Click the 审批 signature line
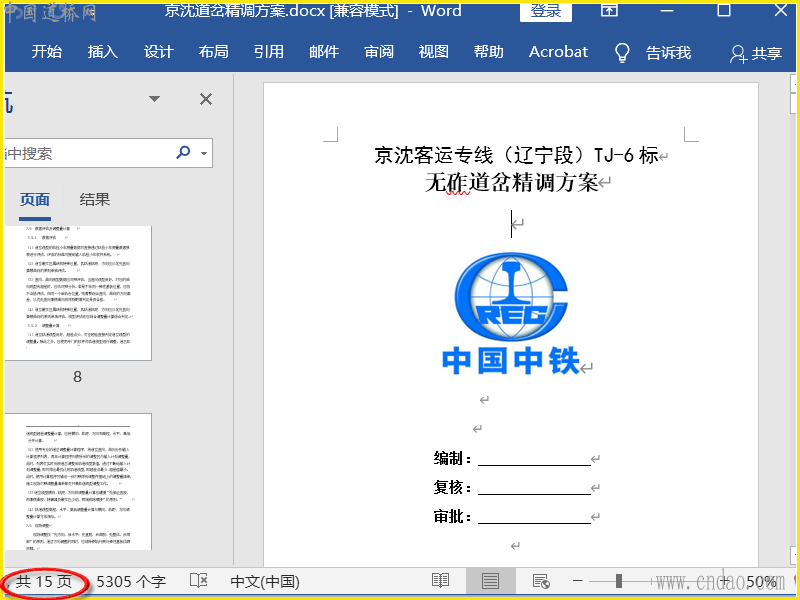The image size is (800, 600). tap(512, 517)
